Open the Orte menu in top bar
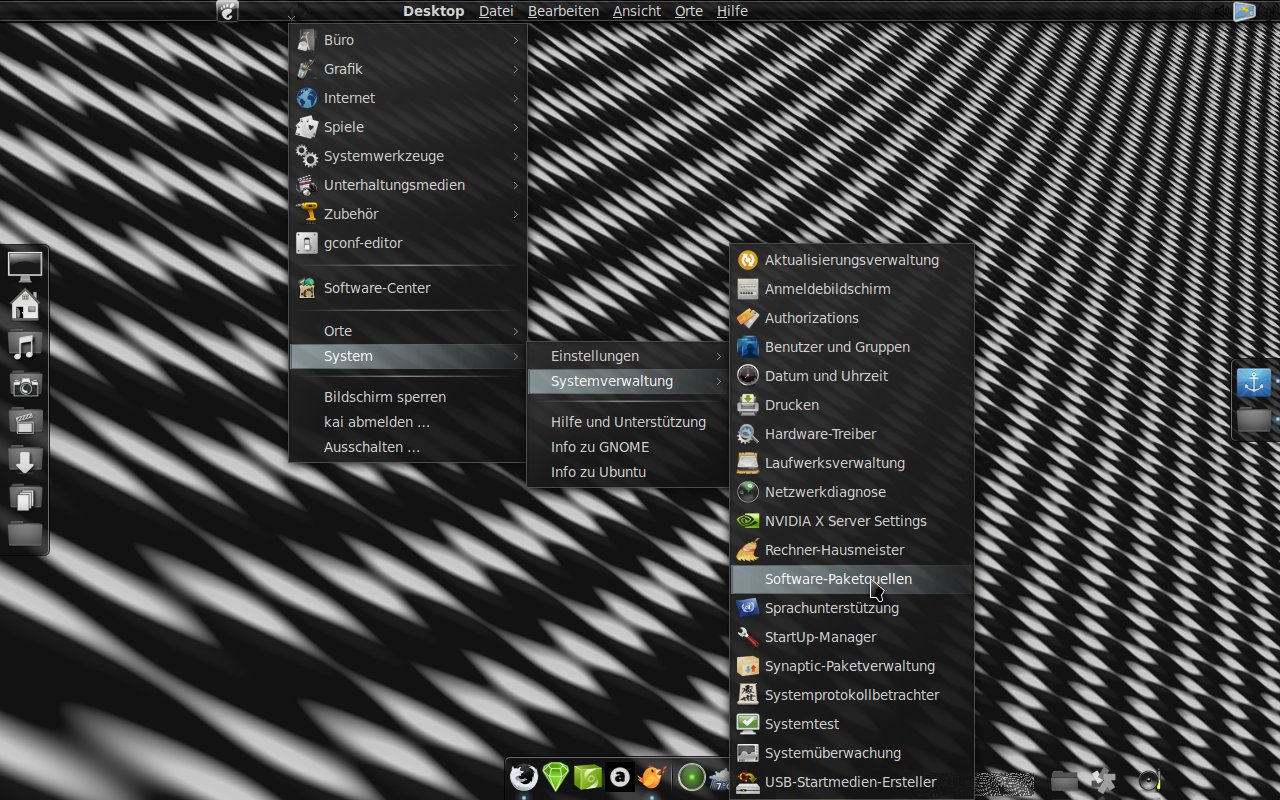Screen dimensions: 1280x800 [x=689, y=11]
